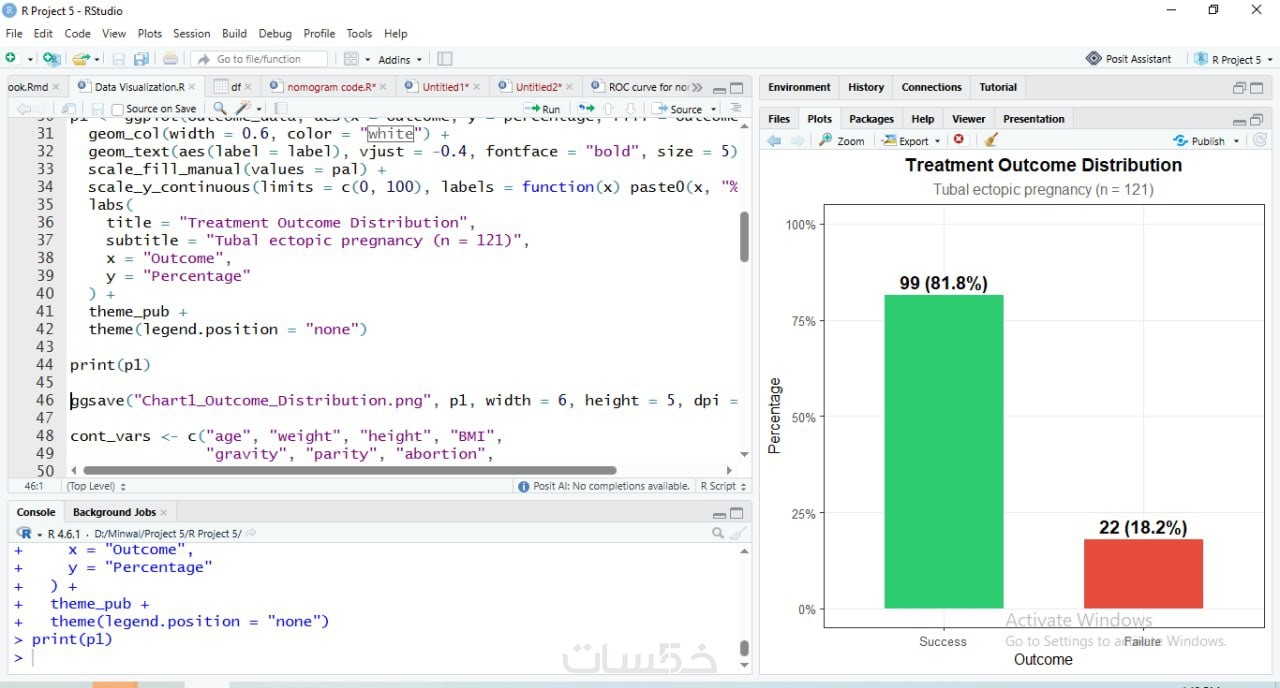This screenshot has height=688, width=1280.
Task: Expand the R Project 5 project menu
Action: pos(1235,59)
